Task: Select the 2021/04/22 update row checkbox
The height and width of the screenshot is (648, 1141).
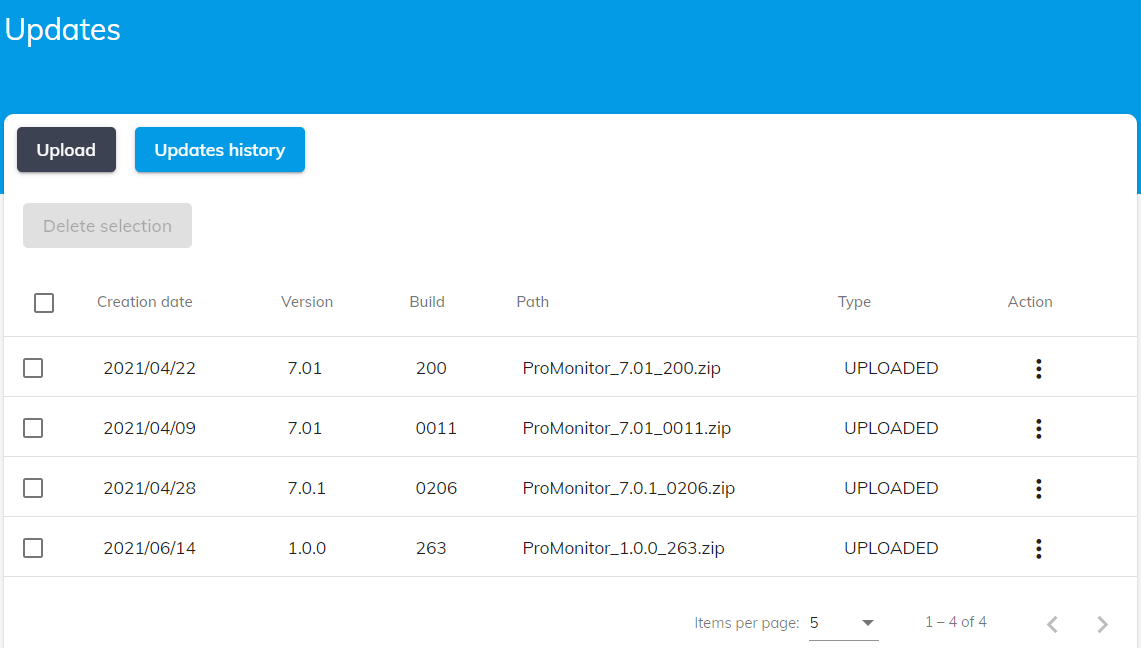Action: tap(33, 368)
